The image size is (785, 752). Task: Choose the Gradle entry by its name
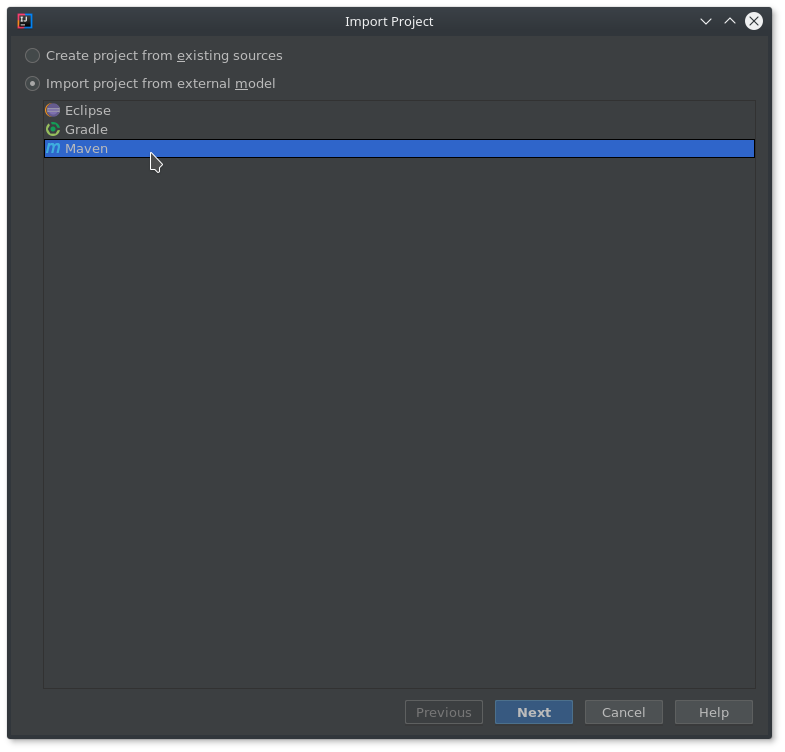(86, 129)
